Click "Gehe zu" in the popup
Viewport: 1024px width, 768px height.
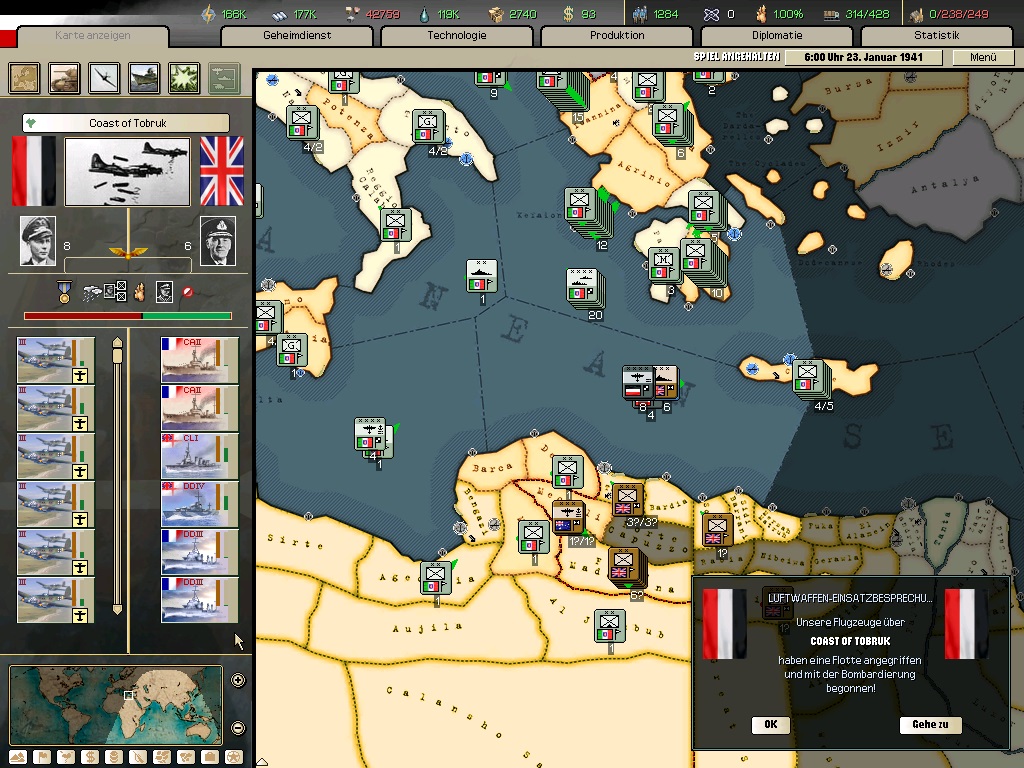pos(930,725)
